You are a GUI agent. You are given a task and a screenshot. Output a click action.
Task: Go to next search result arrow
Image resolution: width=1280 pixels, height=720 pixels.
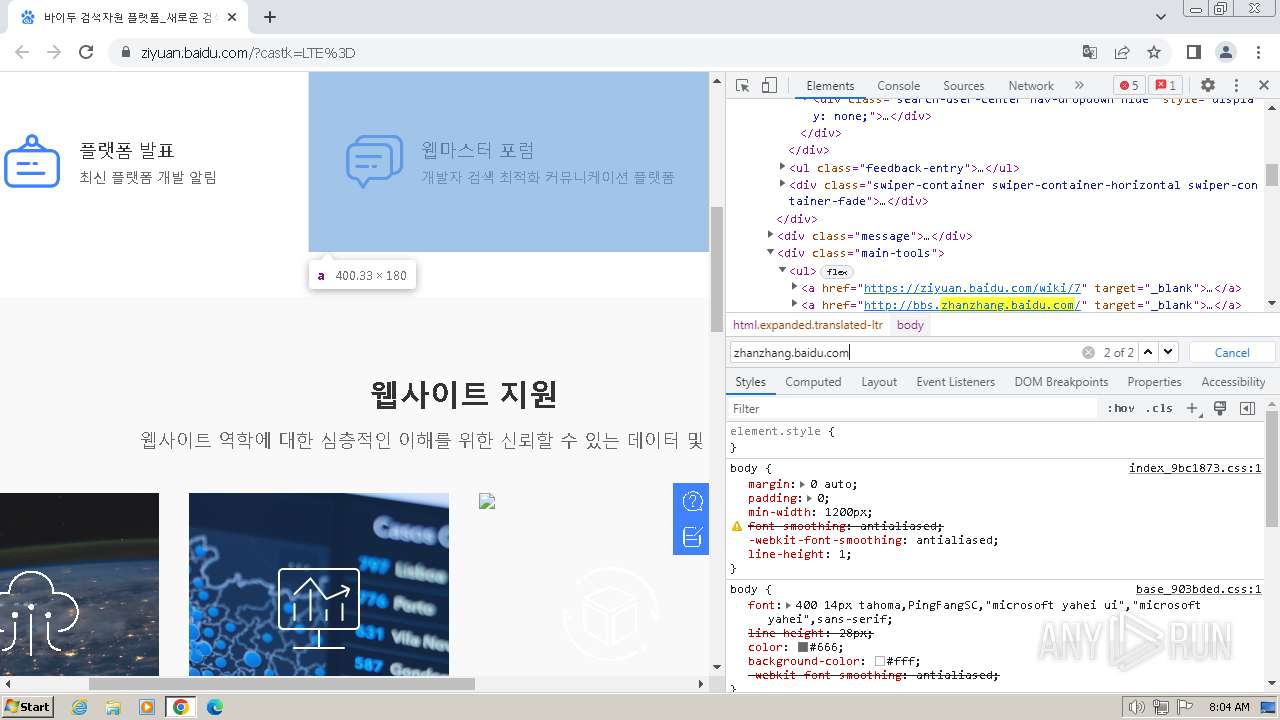click(1168, 352)
